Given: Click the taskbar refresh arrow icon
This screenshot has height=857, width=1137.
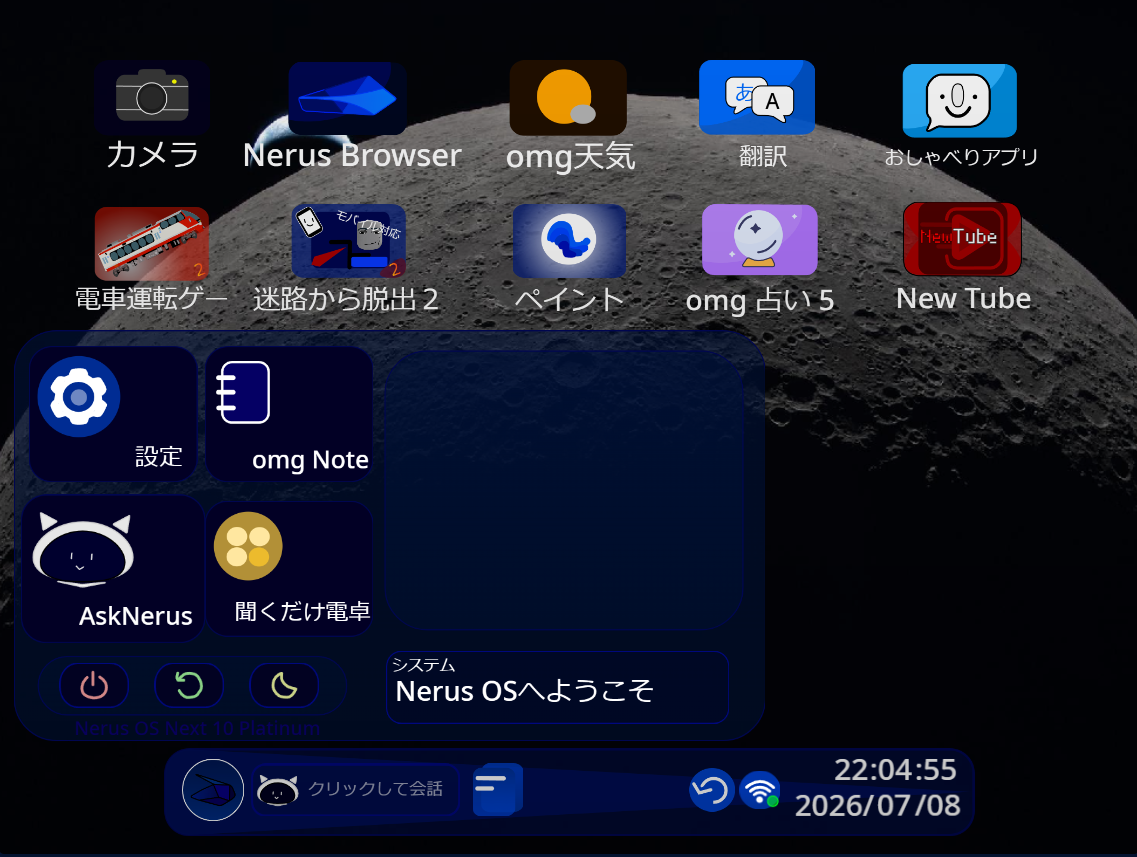Looking at the screenshot, I should pyautogui.click(x=711, y=790).
